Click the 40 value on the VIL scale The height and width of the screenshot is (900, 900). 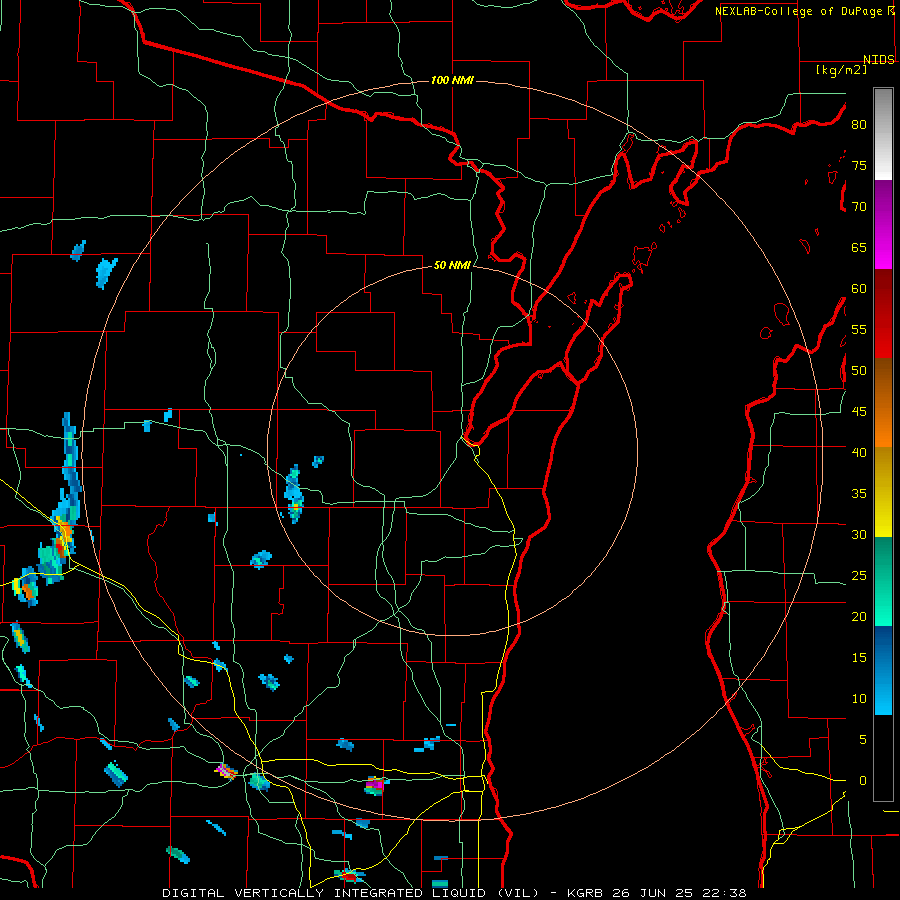point(859,453)
